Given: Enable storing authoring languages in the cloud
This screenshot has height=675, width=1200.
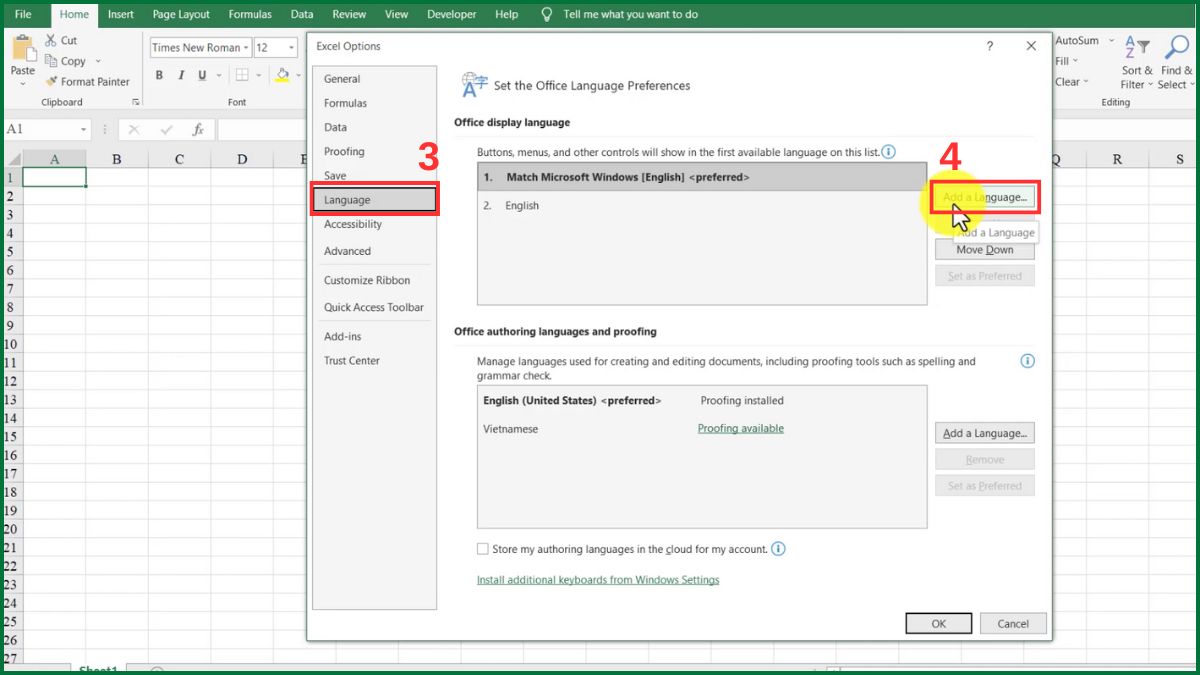Looking at the screenshot, I should [483, 549].
